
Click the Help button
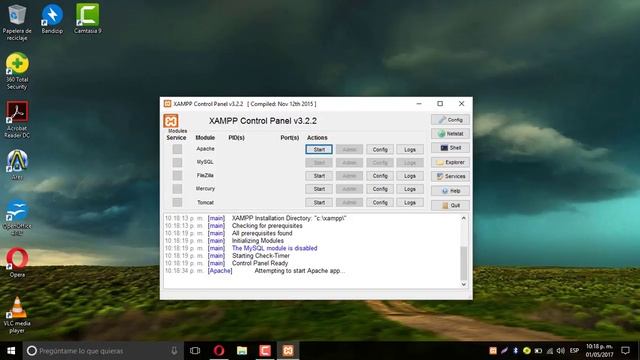point(450,191)
